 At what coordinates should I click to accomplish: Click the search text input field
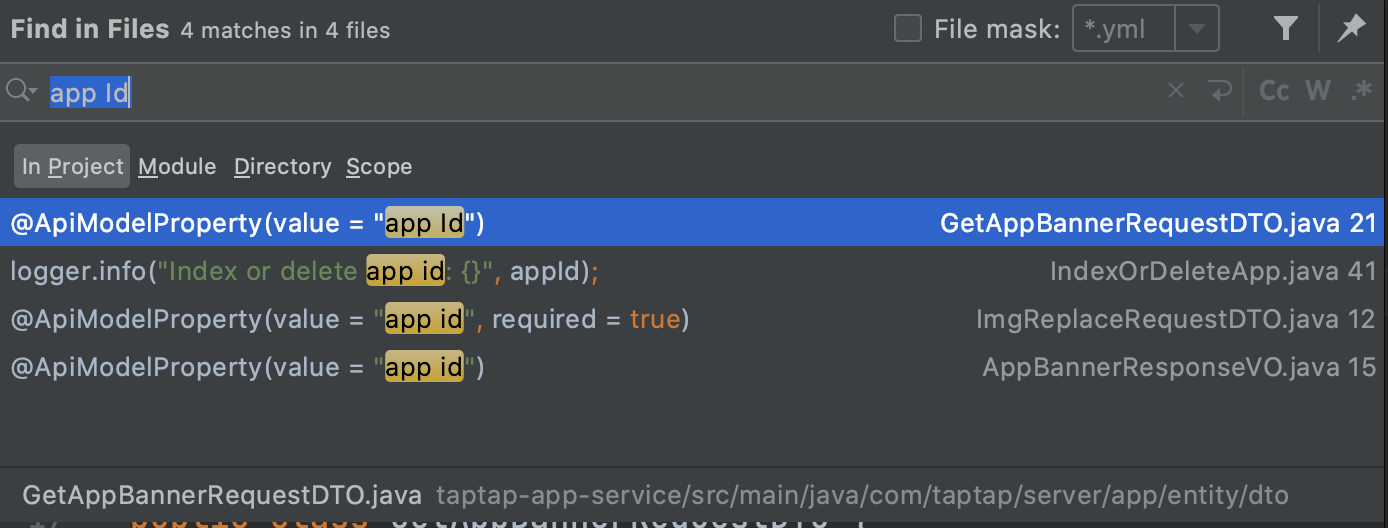600,92
